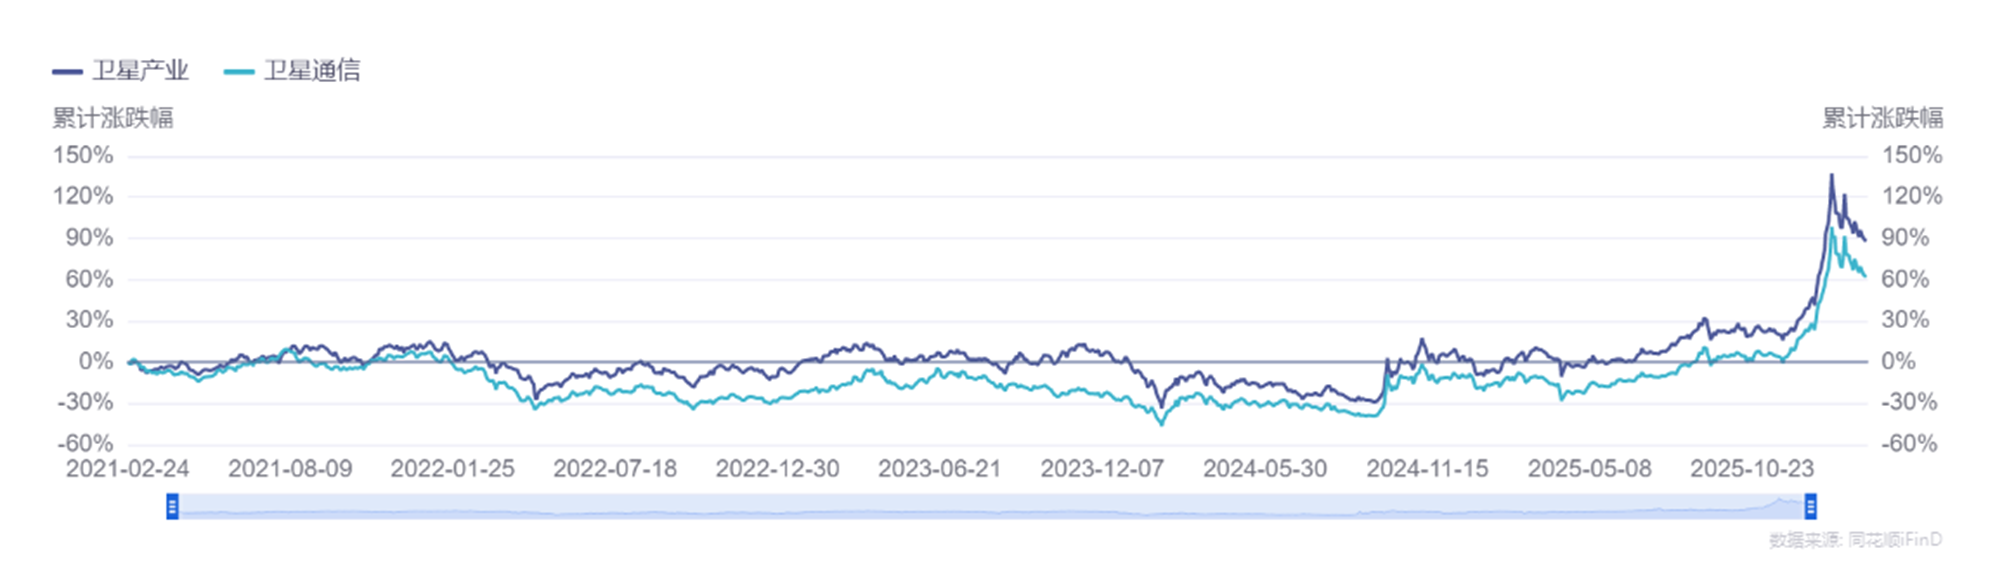Select the 2025-10-23 x-axis date label
Viewport: 1995px width, 563px height.
pos(1751,469)
